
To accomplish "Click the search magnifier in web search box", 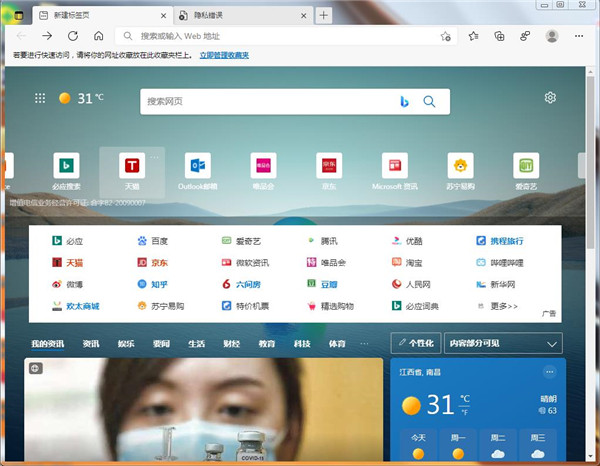I will click(430, 101).
